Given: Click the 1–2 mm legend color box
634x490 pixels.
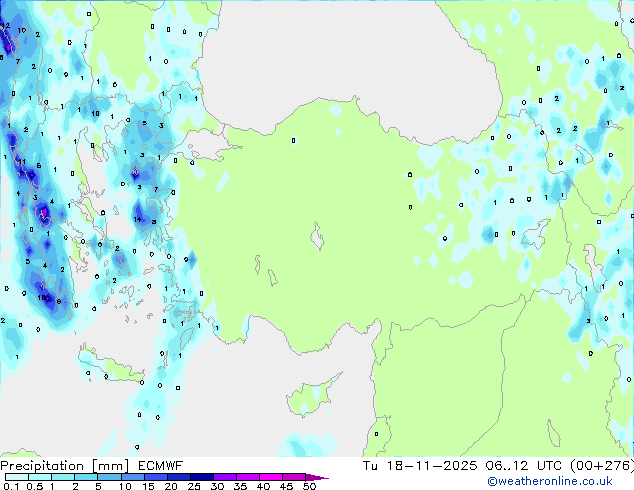Looking at the screenshot, I should coord(63,477).
